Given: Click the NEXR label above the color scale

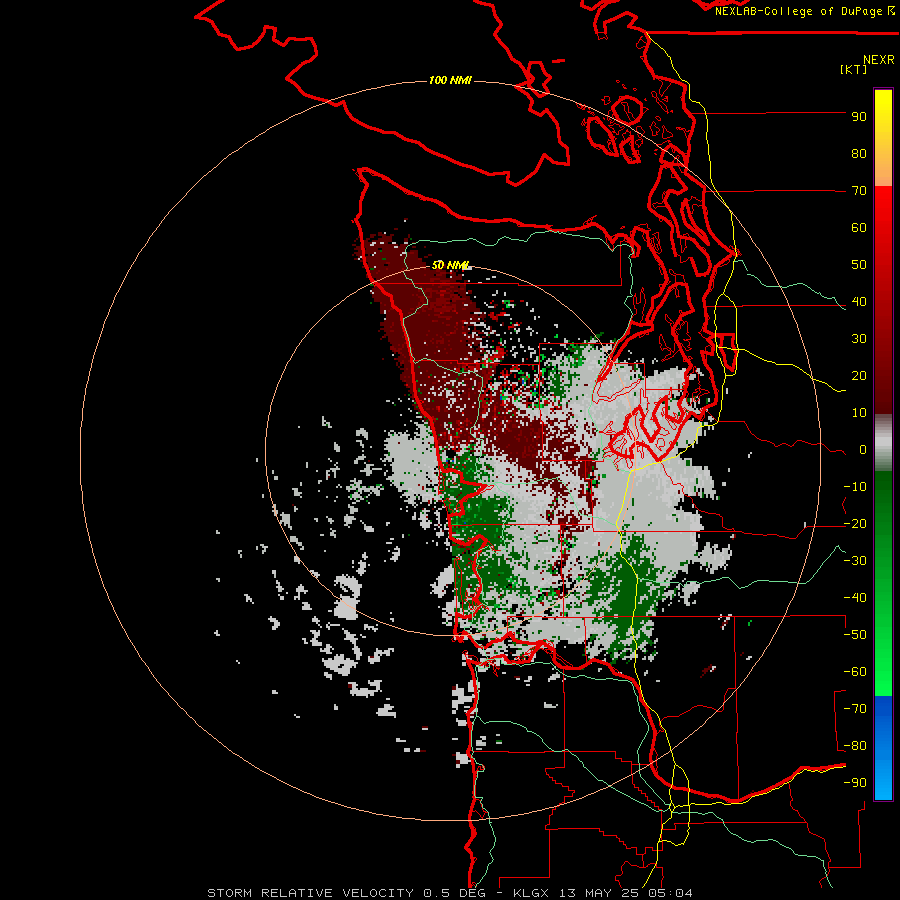Looking at the screenshot, I should coord(878,60).
